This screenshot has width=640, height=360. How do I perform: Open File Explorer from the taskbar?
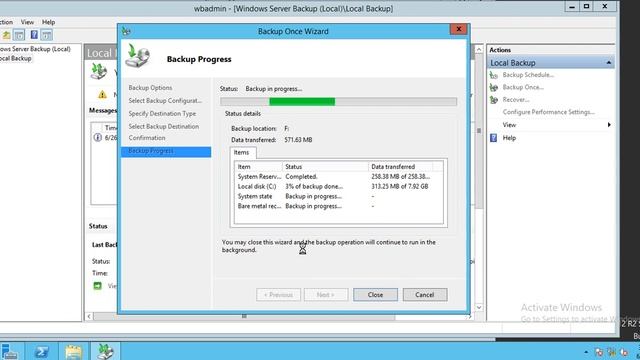[73, 351]
